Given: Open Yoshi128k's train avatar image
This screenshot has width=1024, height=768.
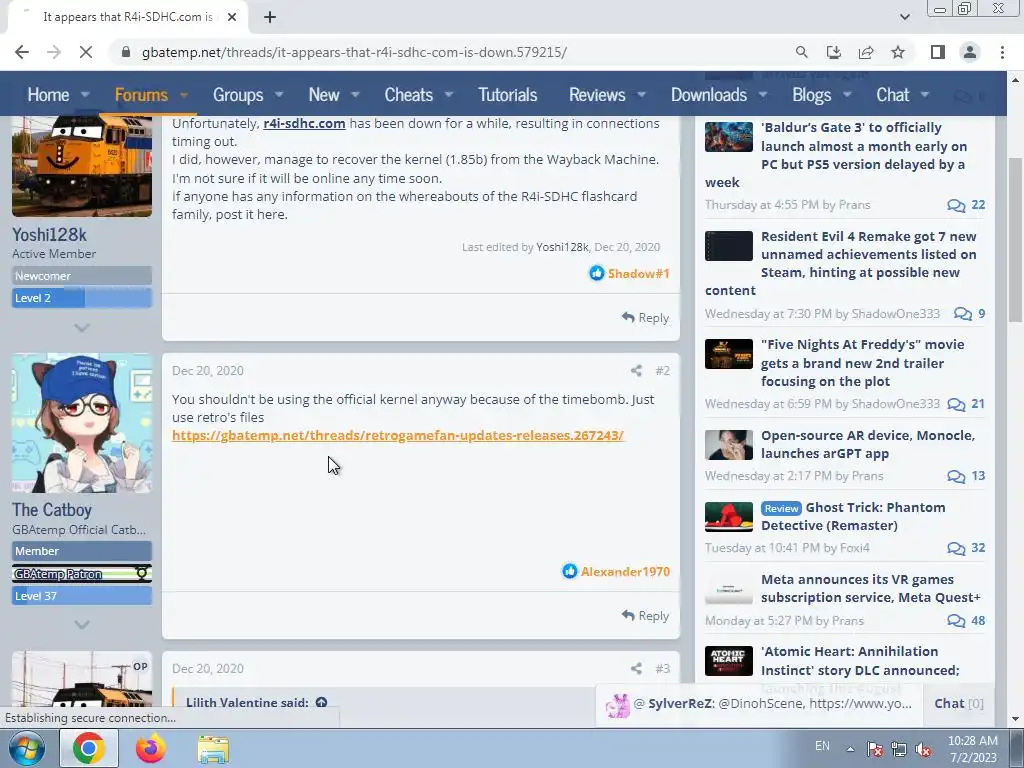Looking at the screenshot, I should click(x=82, y=166).
